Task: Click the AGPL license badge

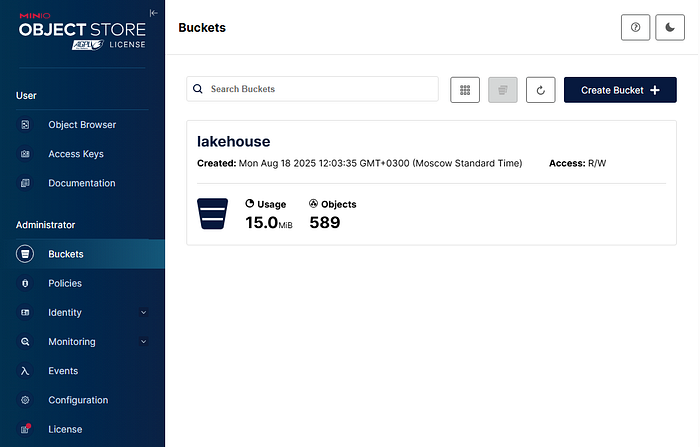Action: click(88, 45)
